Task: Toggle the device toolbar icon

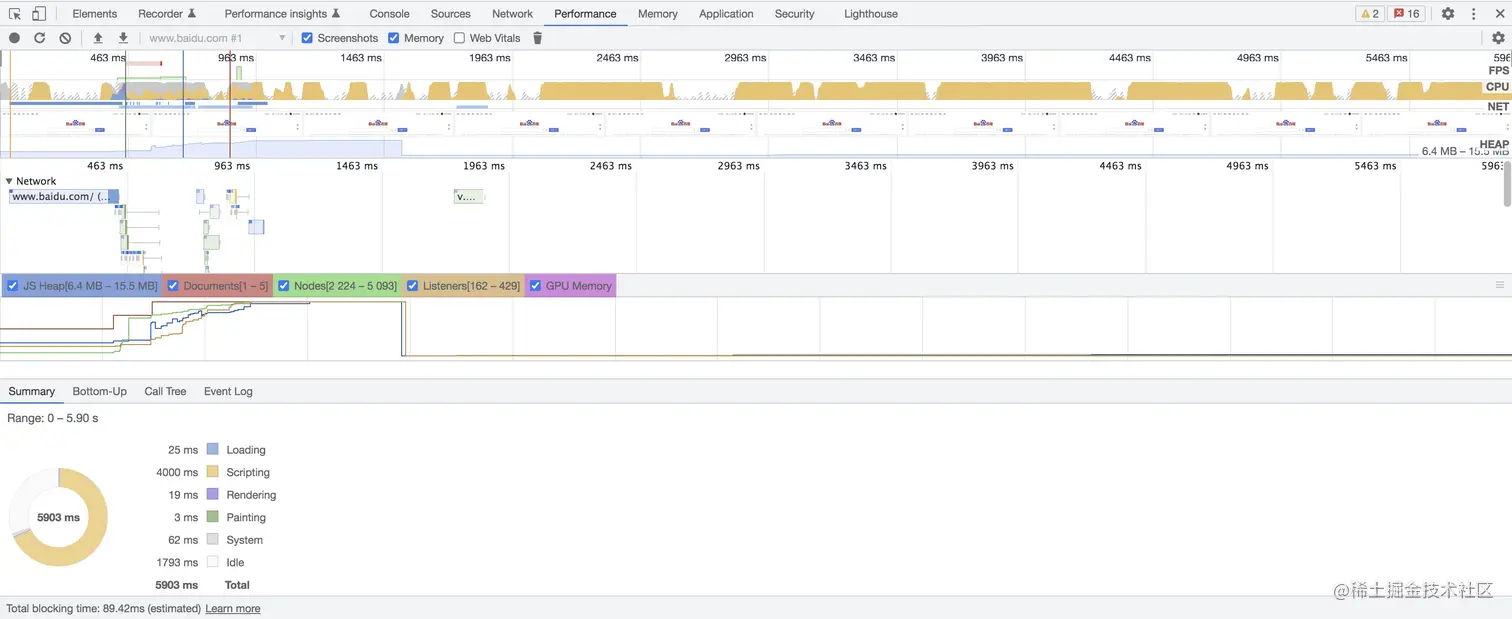Action: click(39, 14)
